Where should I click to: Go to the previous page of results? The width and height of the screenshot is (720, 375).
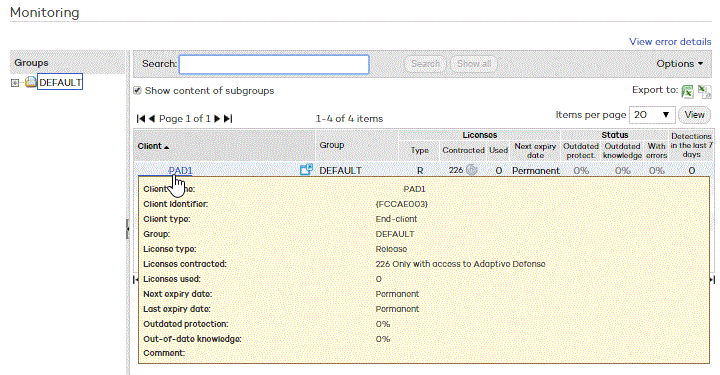click(x=152, y=118)
